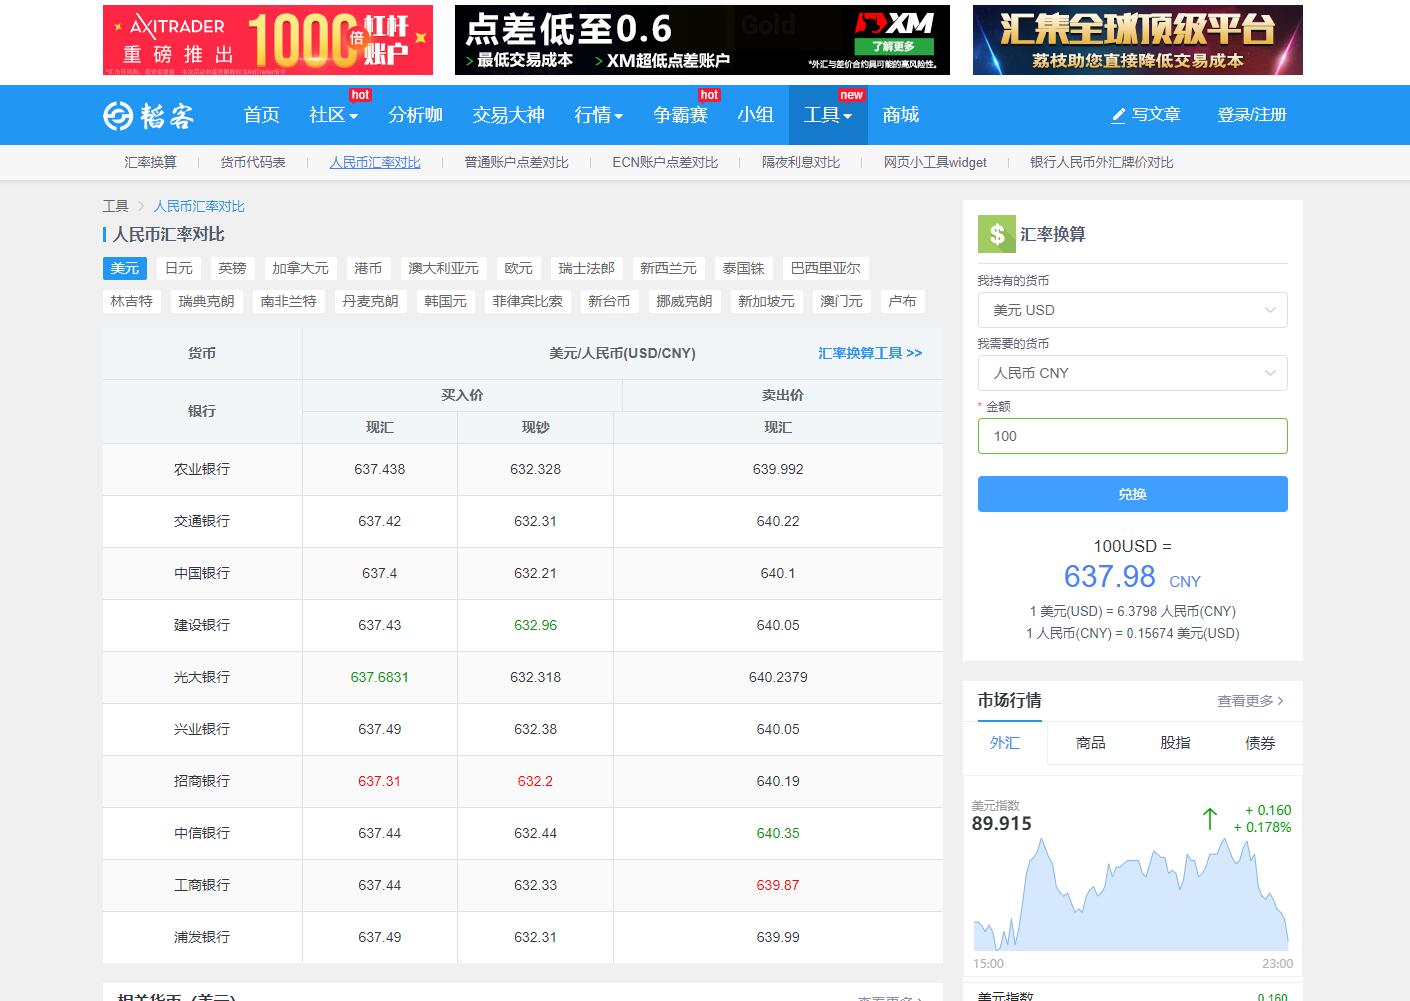Open the AxiTrader 1000倍 banner ad

[267, 40]
